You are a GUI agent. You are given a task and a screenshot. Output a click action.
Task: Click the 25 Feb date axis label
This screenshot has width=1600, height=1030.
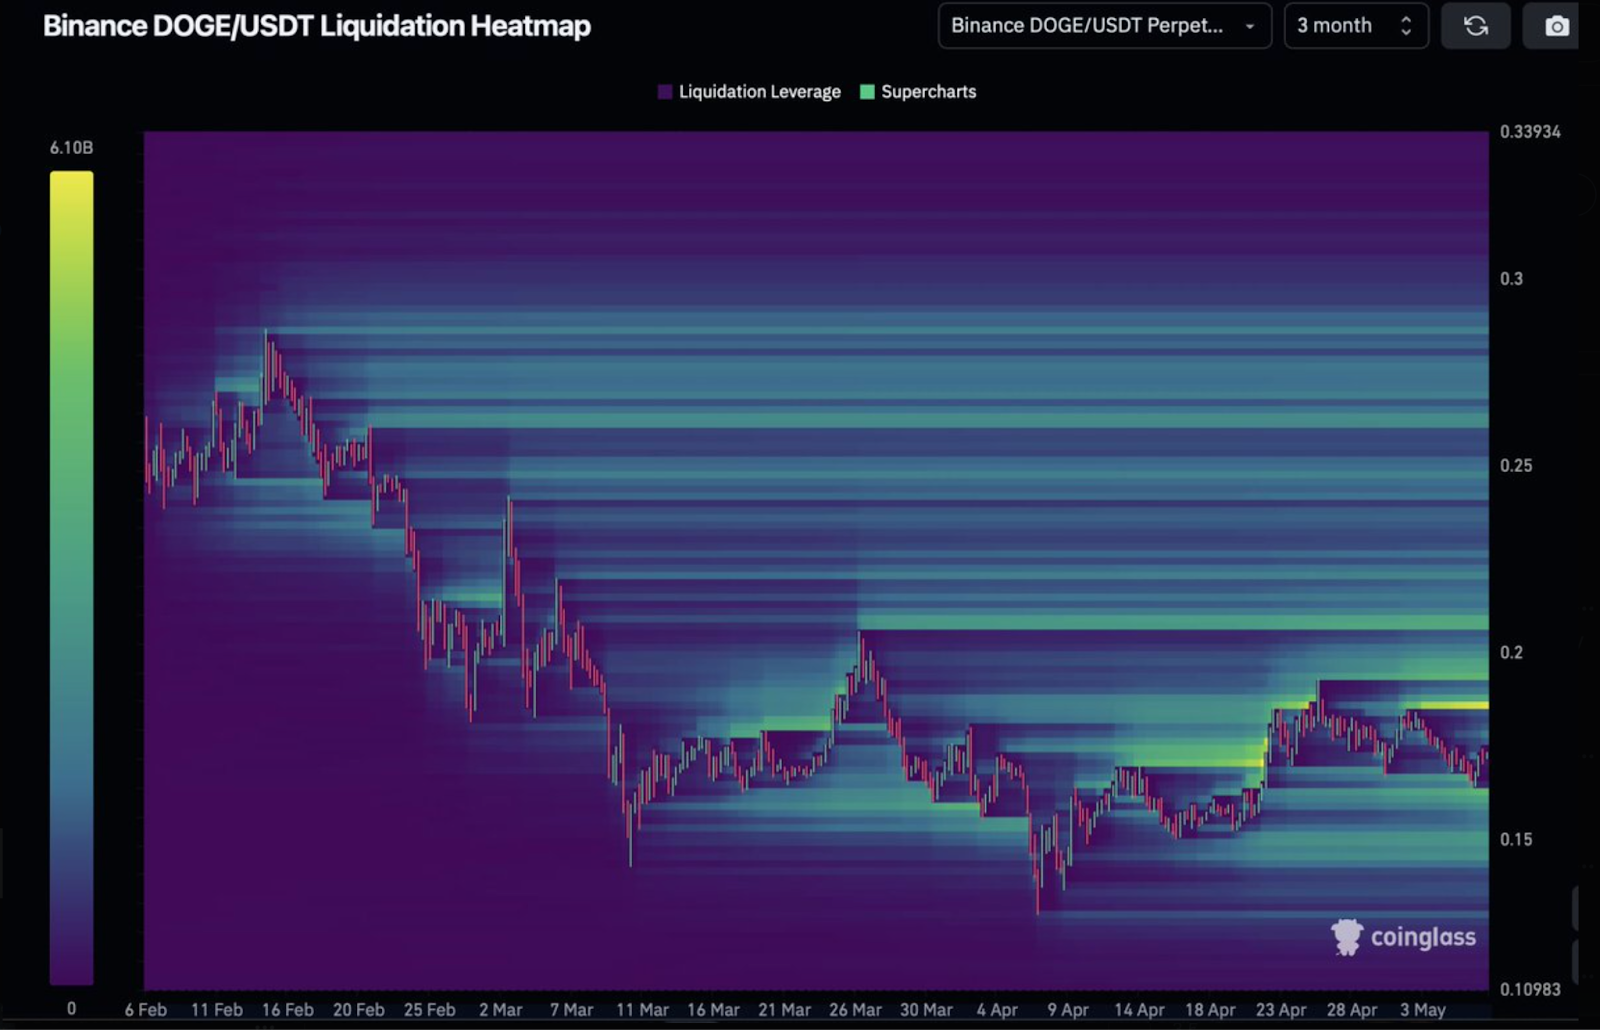430,1010
